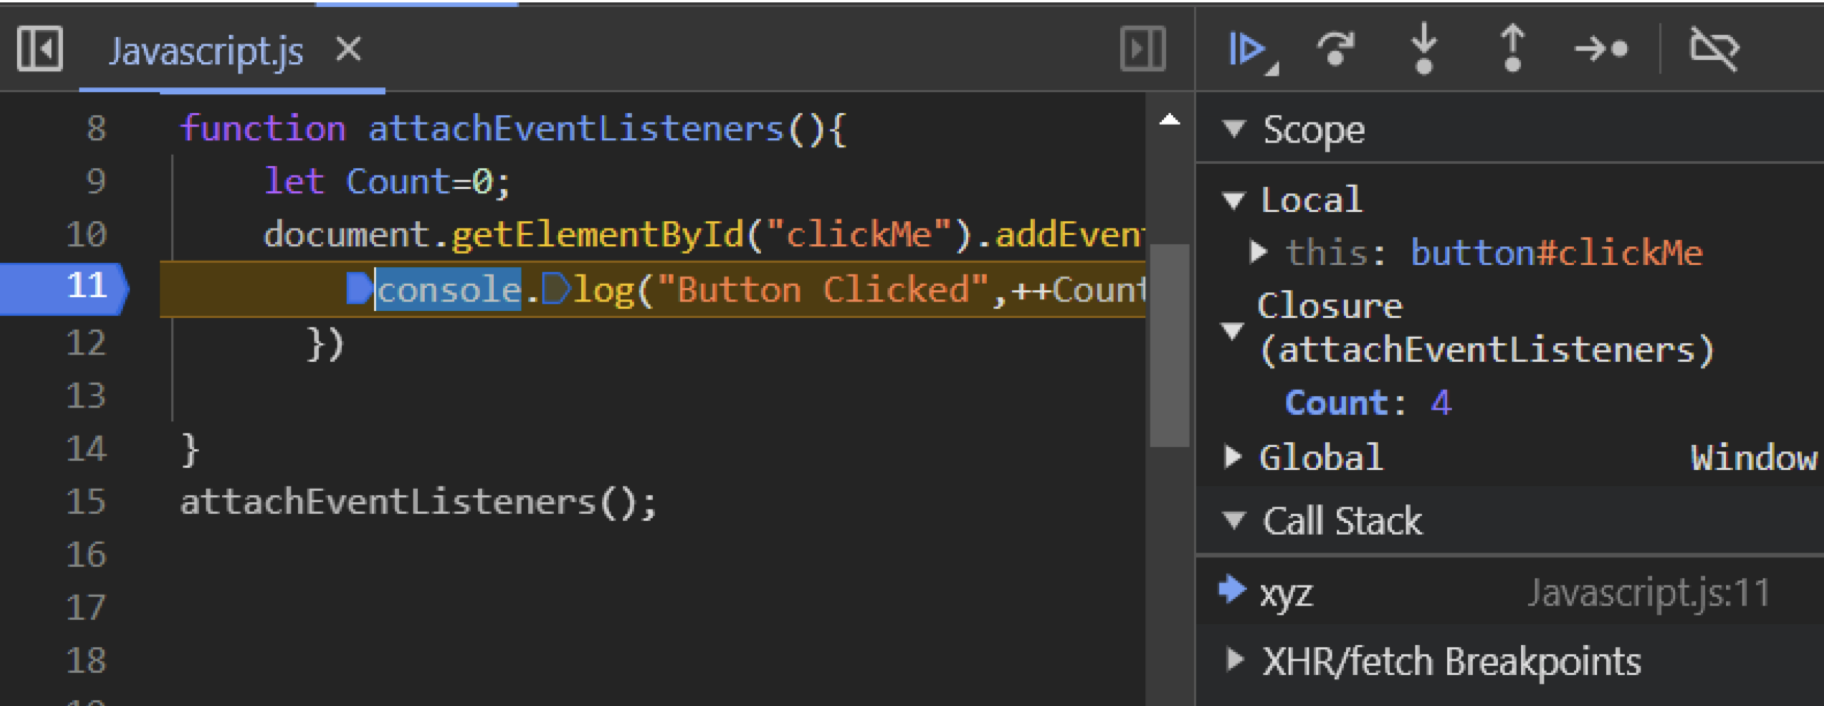Screen dimensions: 1824x706
Task: Collapse the Call Stack section
Action: click(x=1234, y=520)
